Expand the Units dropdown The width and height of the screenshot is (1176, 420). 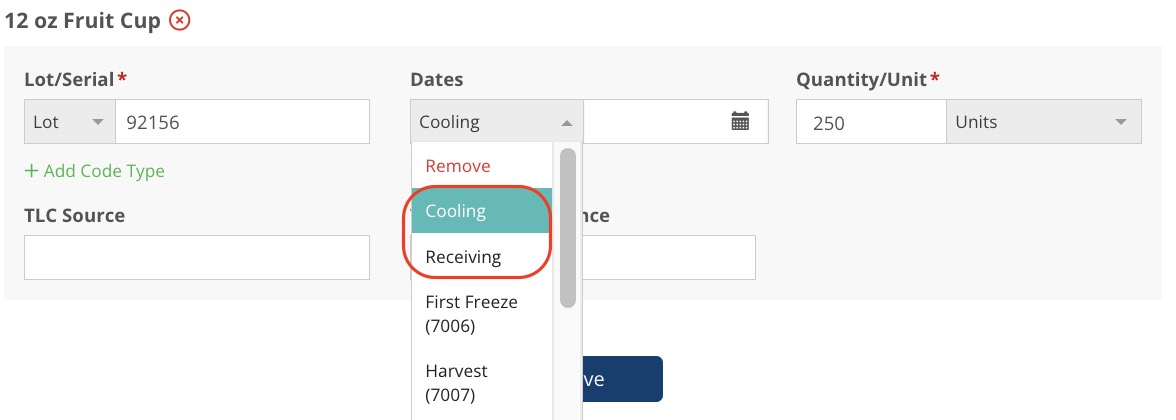click(1043, 122)
